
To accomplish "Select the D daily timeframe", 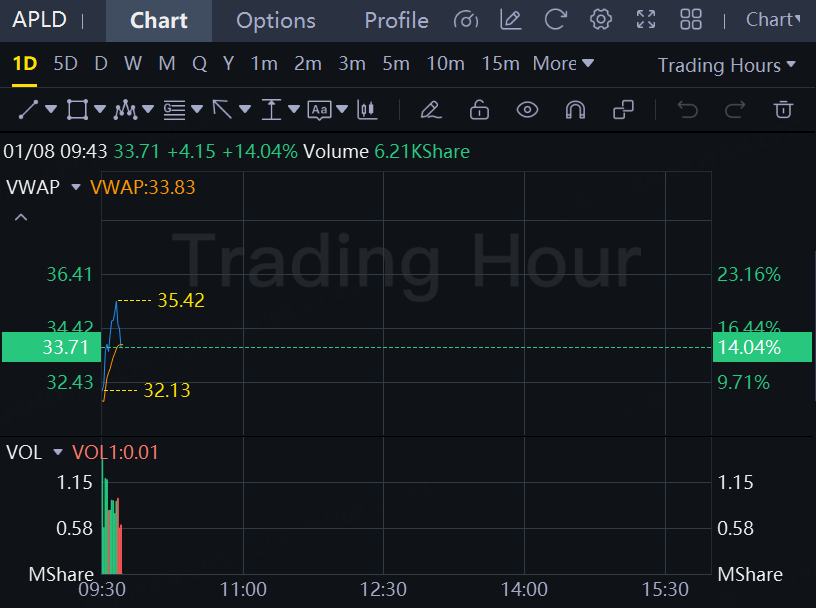I will [x=101, y=64].
